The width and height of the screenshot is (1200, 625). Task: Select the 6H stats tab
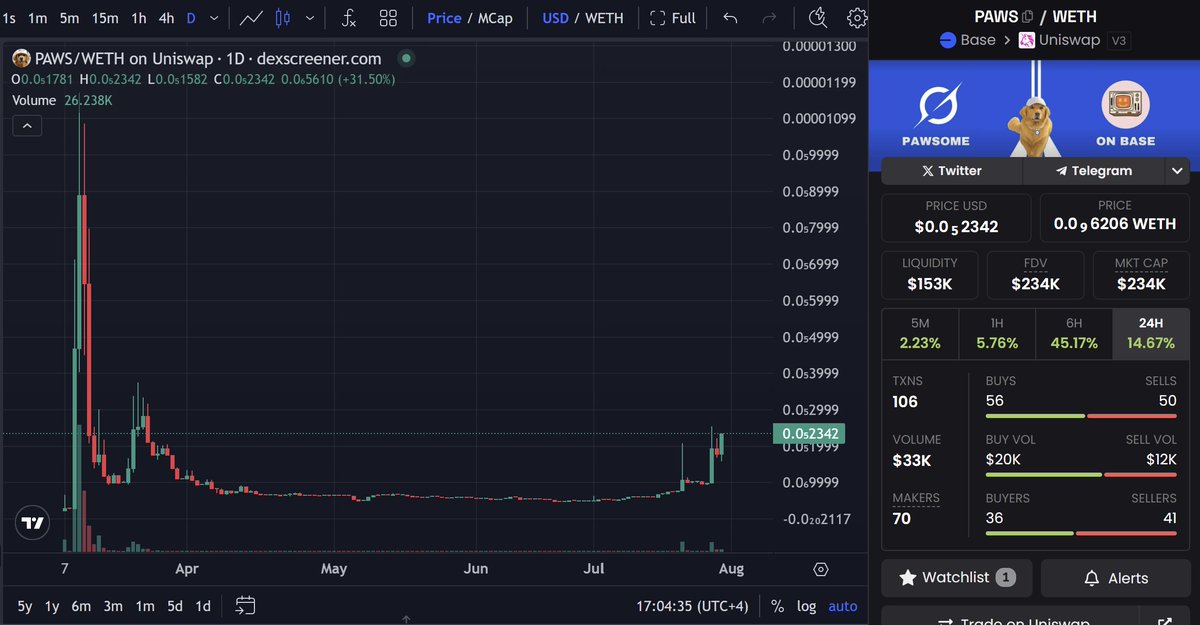point(1074,334)
